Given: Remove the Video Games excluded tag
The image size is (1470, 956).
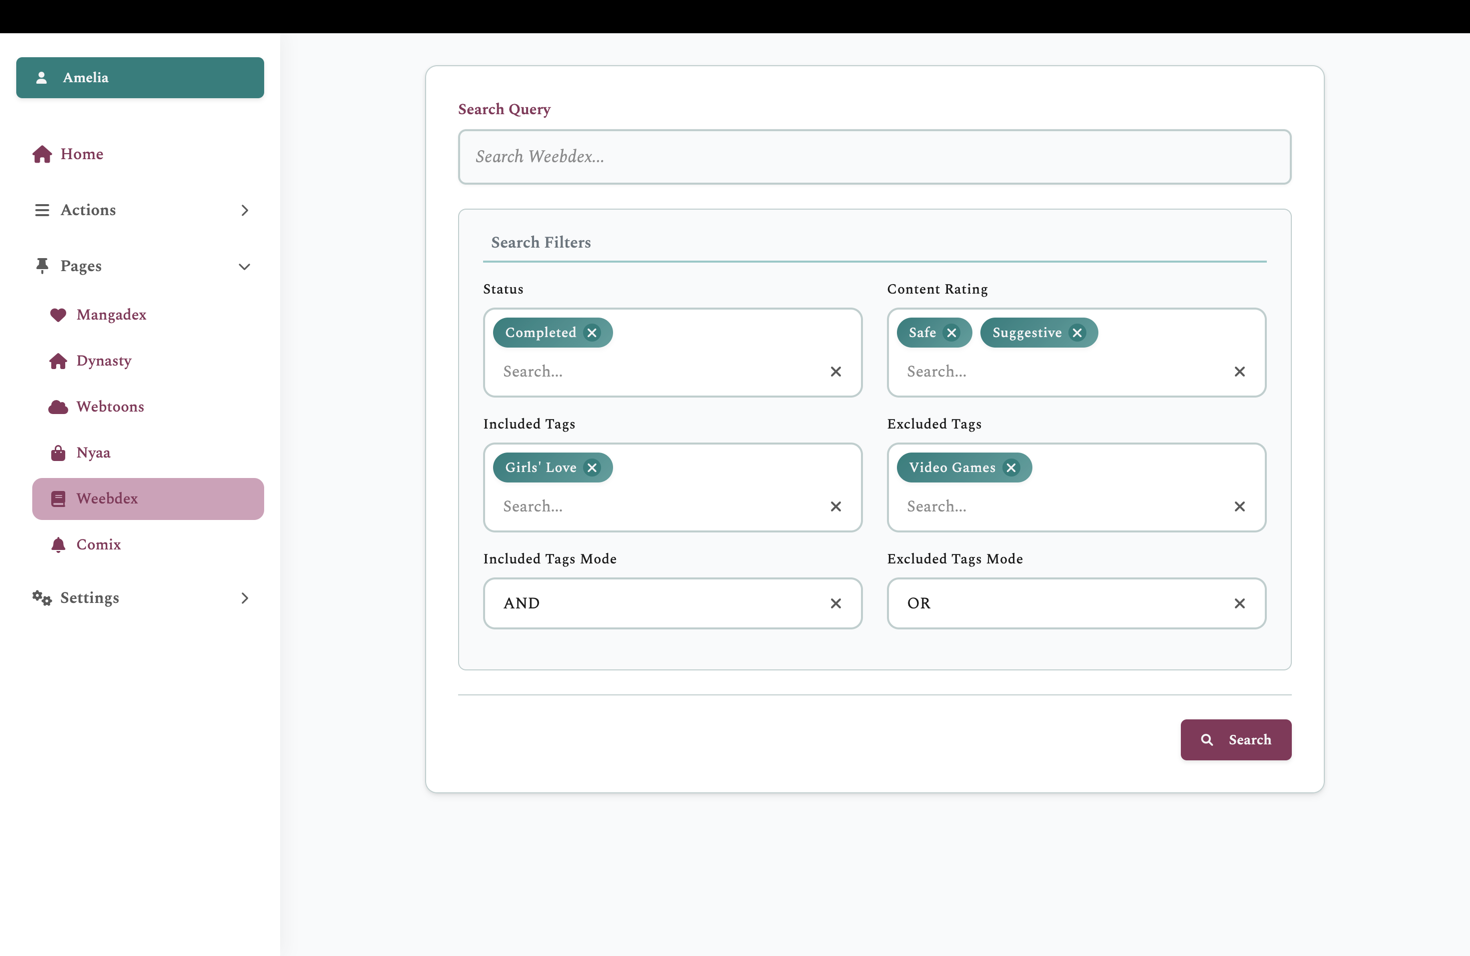Looking at the screenshot, I should (x=1011, y=468).
